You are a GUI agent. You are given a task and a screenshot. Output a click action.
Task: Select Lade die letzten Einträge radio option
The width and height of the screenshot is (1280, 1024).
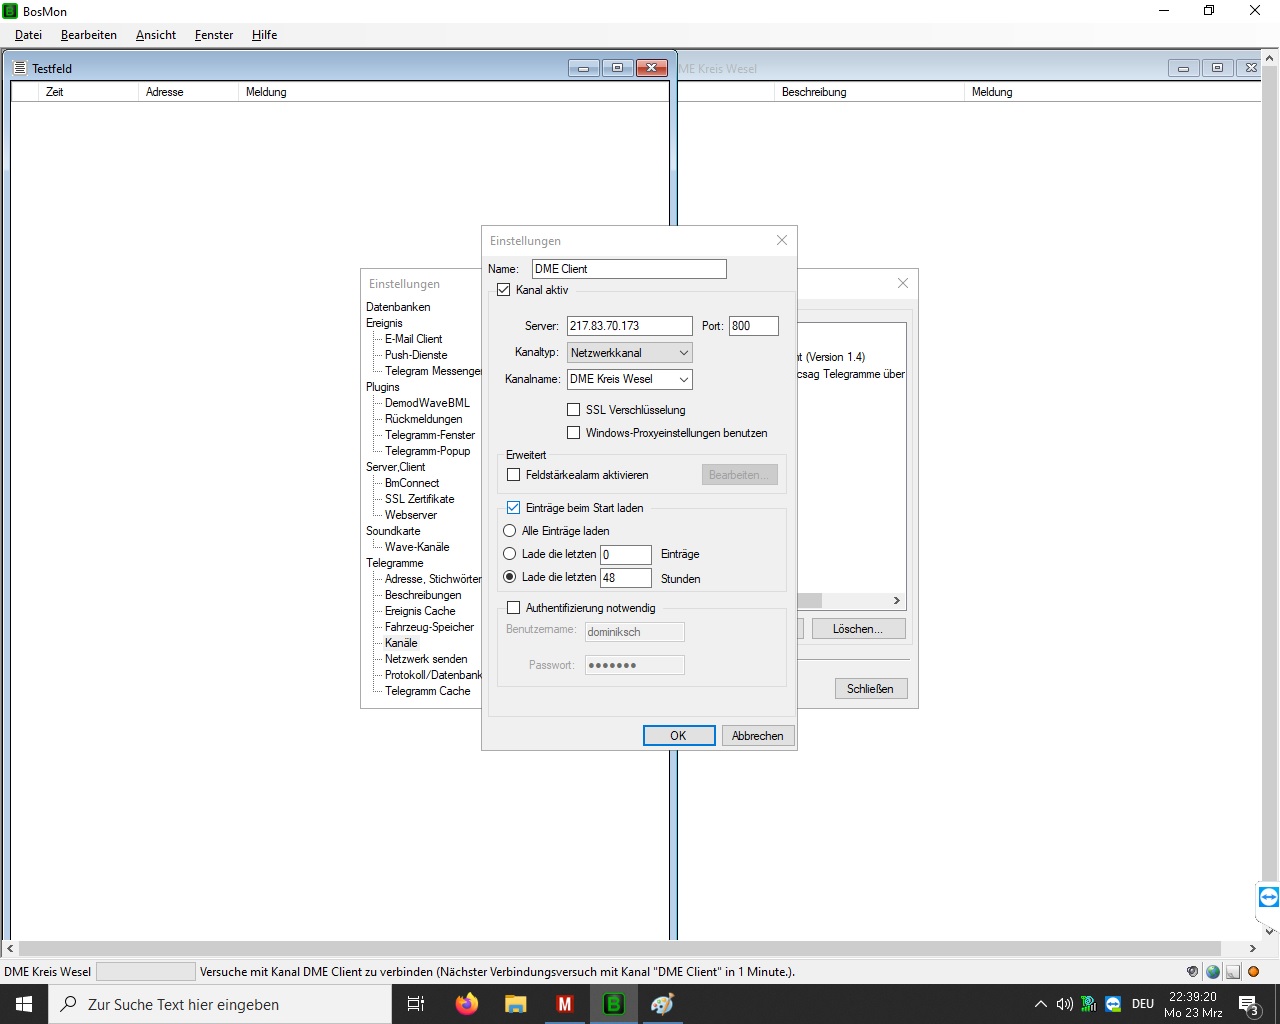509,554
